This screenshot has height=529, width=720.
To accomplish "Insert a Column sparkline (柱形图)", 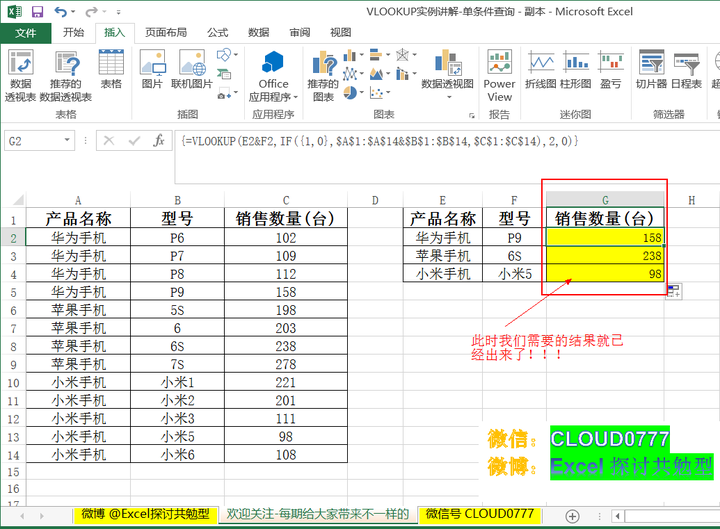I will (x=576, y=69).
